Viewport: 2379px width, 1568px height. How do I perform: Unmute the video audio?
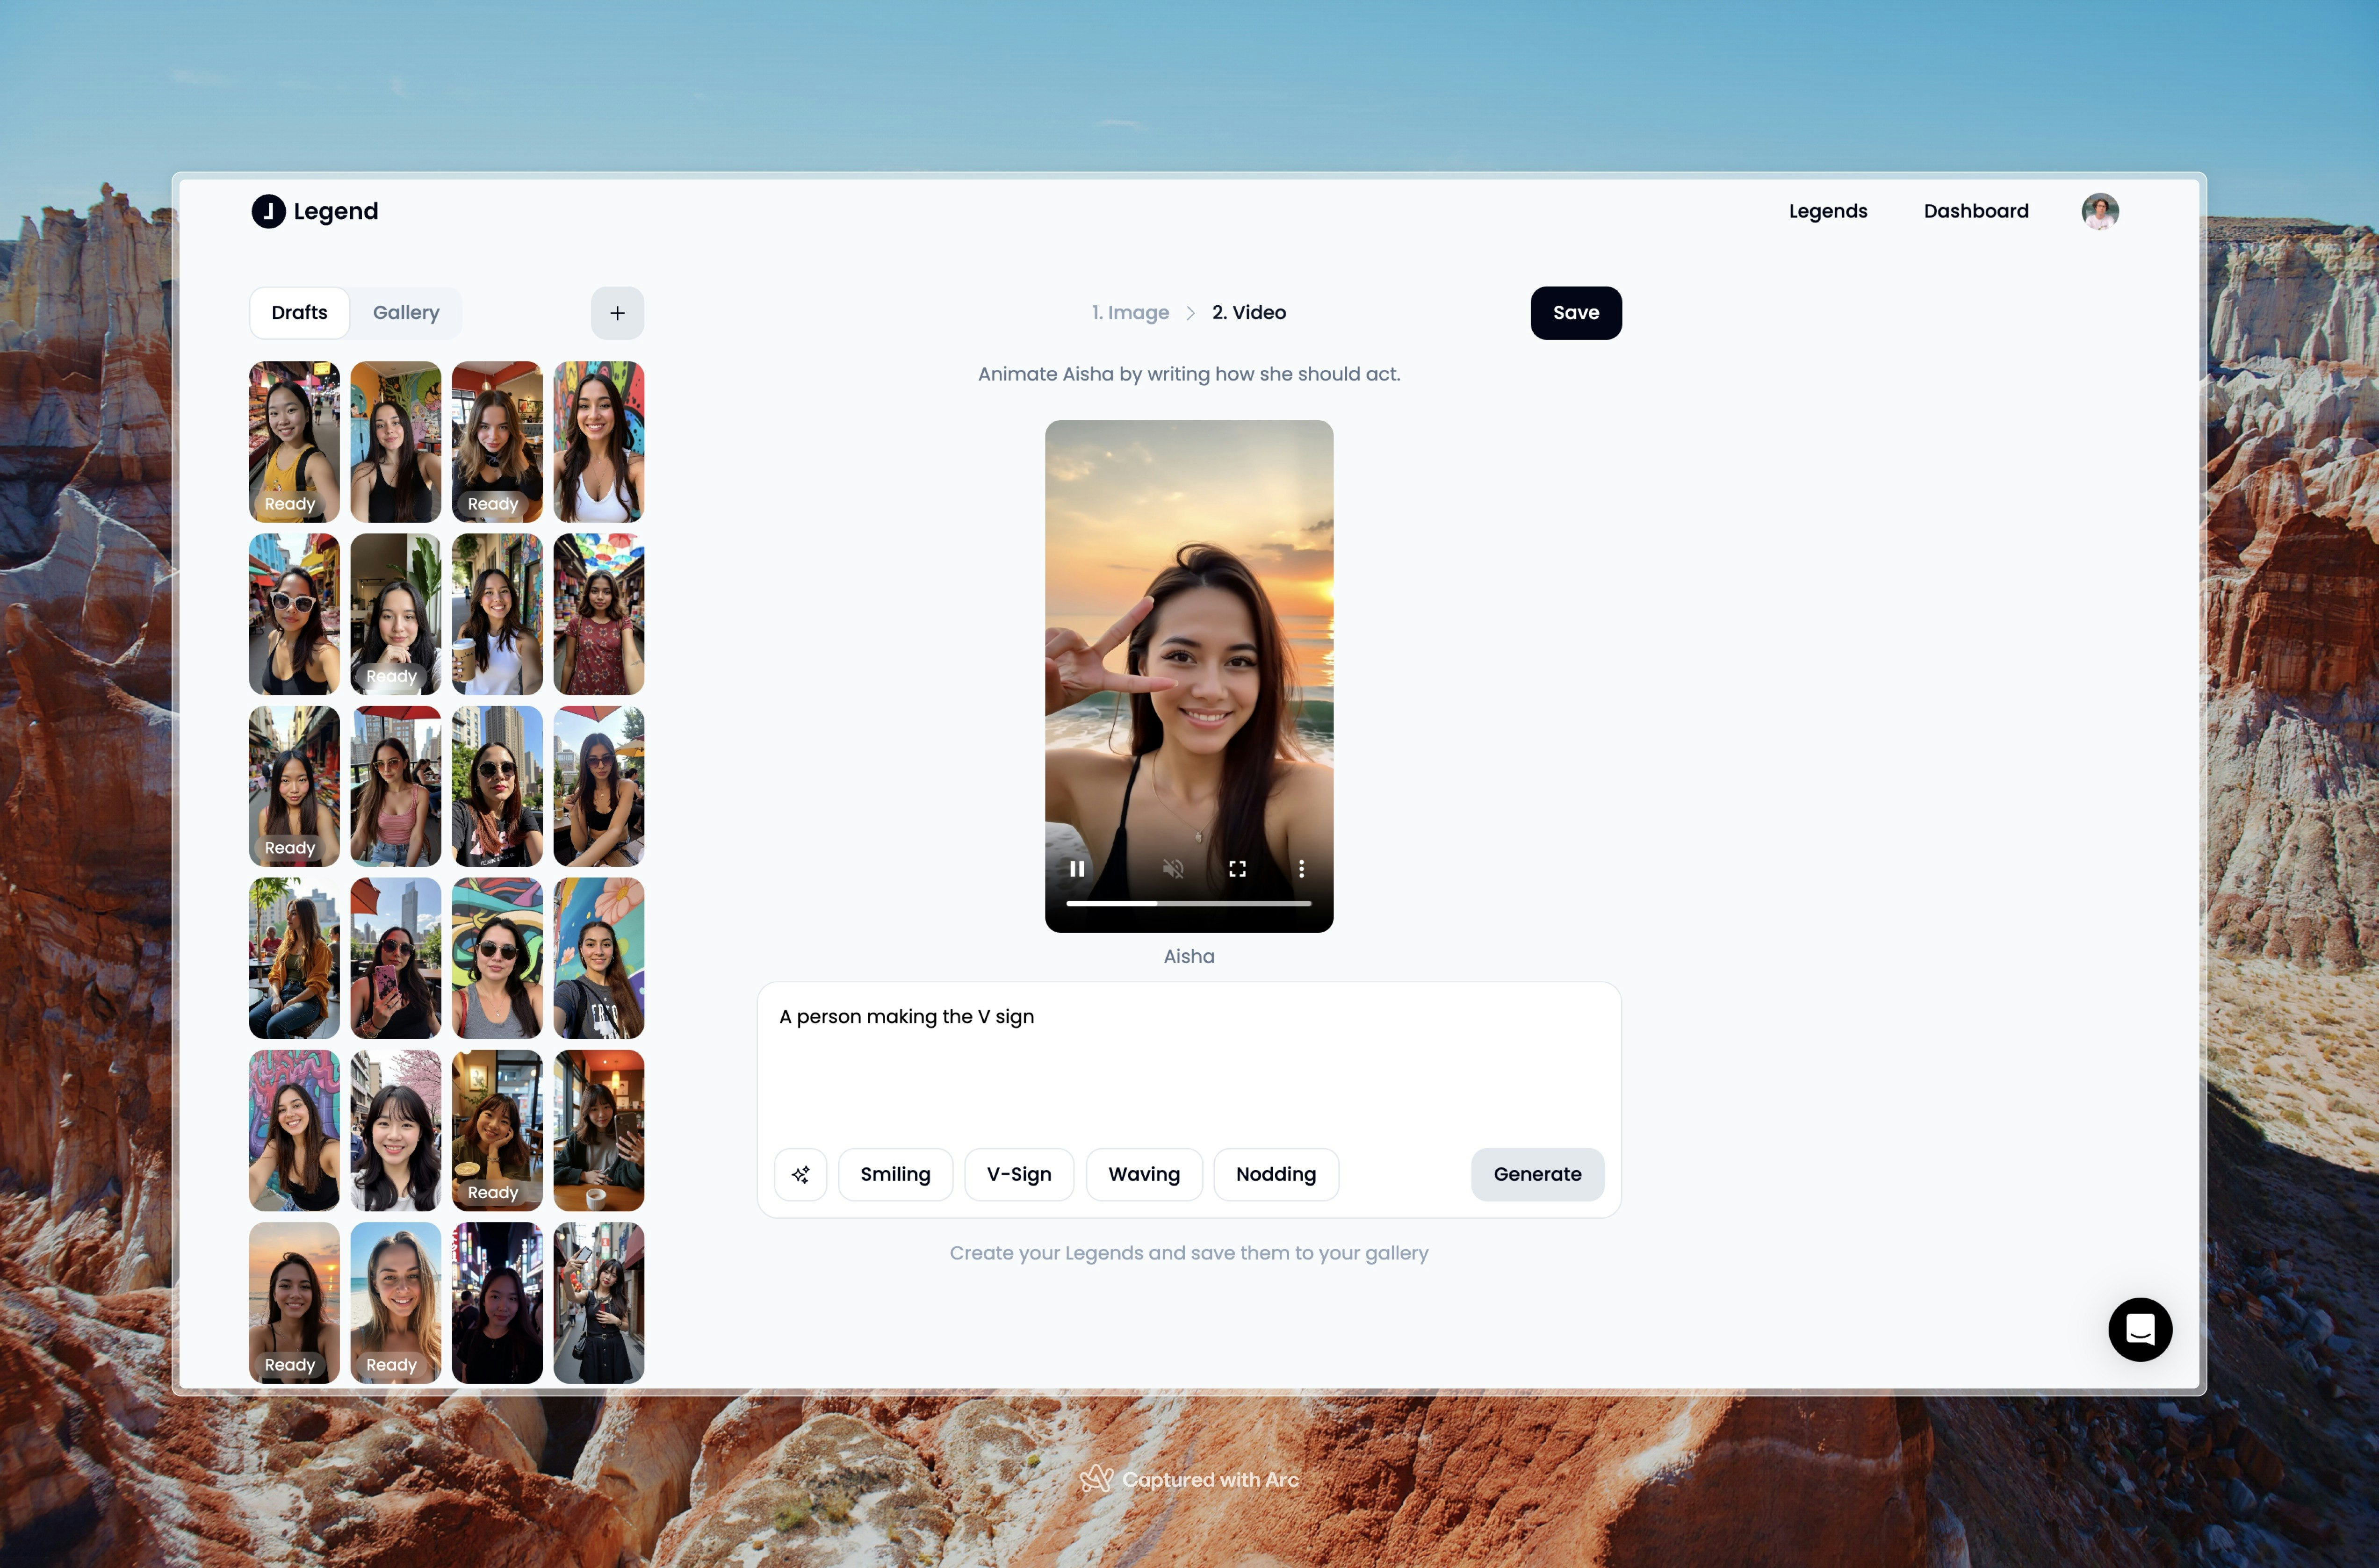(1173, 868)
